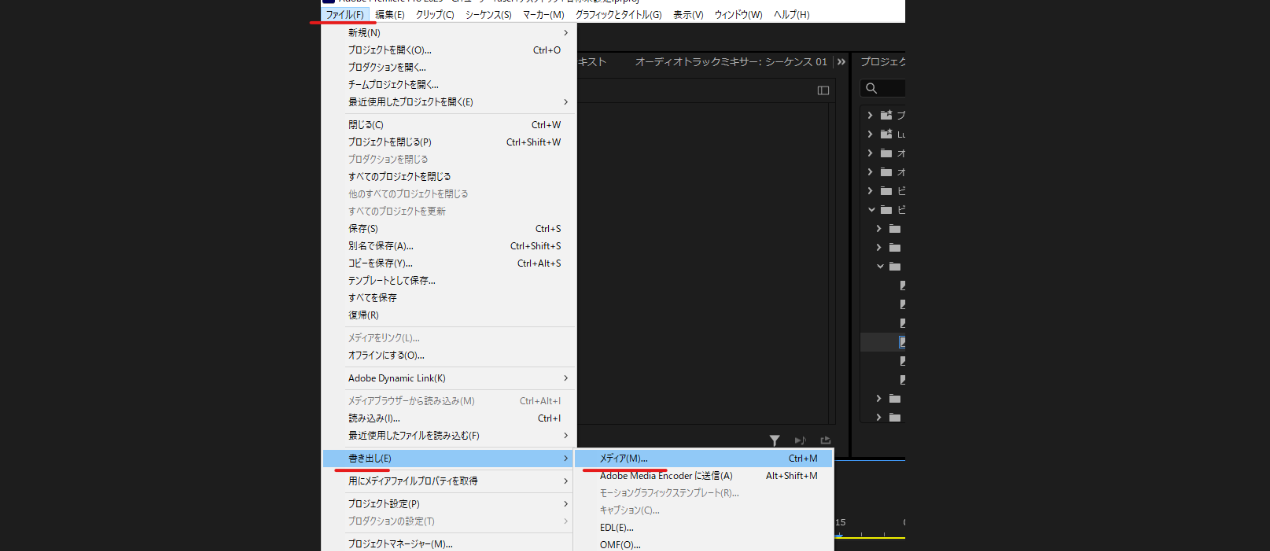
Task: Click the magnifier icon in the project search
Action: (872, 89)
